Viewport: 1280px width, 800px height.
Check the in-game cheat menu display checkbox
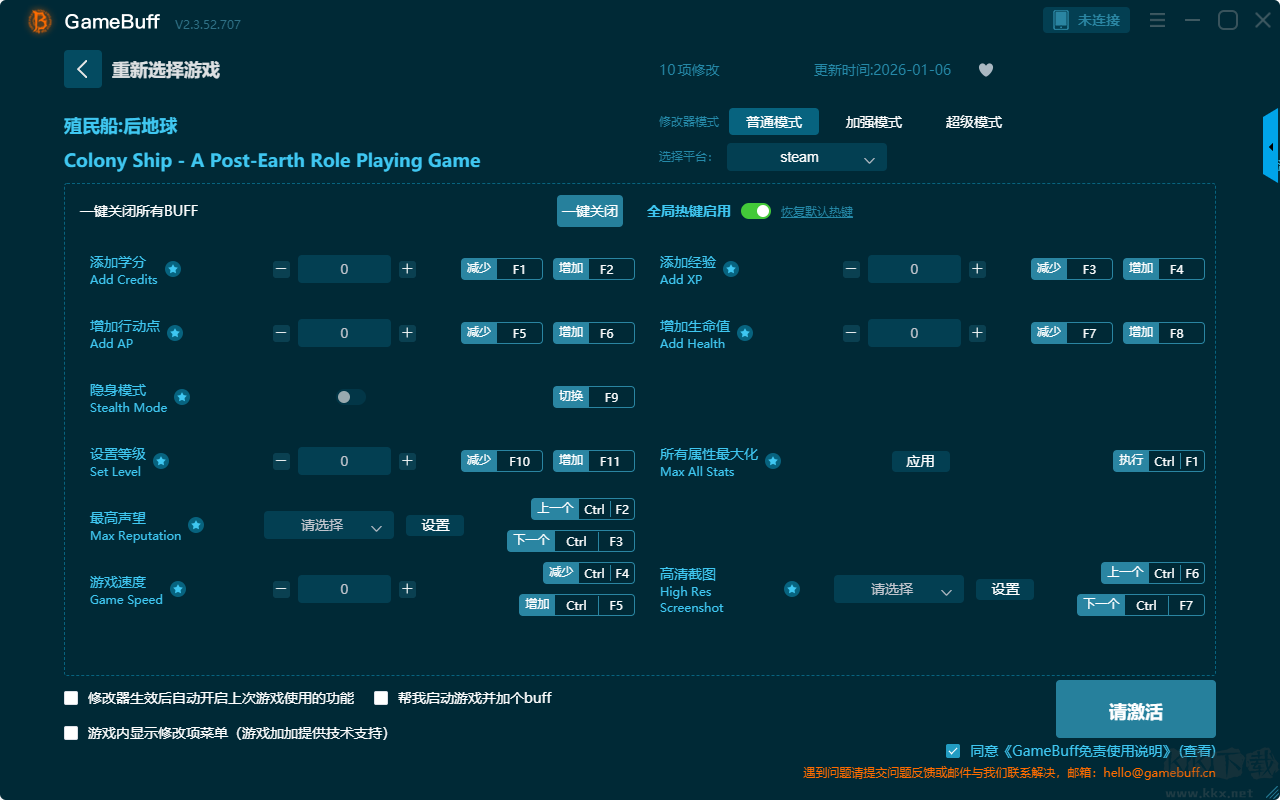71,733
